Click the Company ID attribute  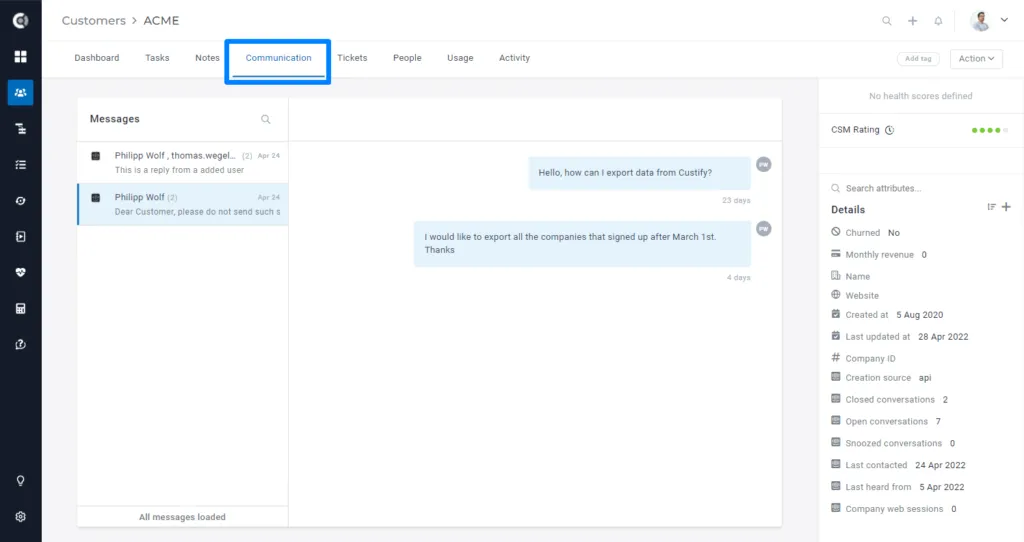coord(863,358)
